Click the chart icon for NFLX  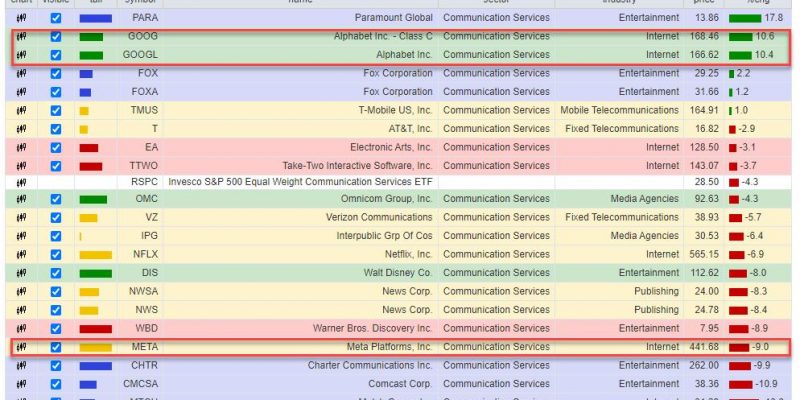point(21,254)
